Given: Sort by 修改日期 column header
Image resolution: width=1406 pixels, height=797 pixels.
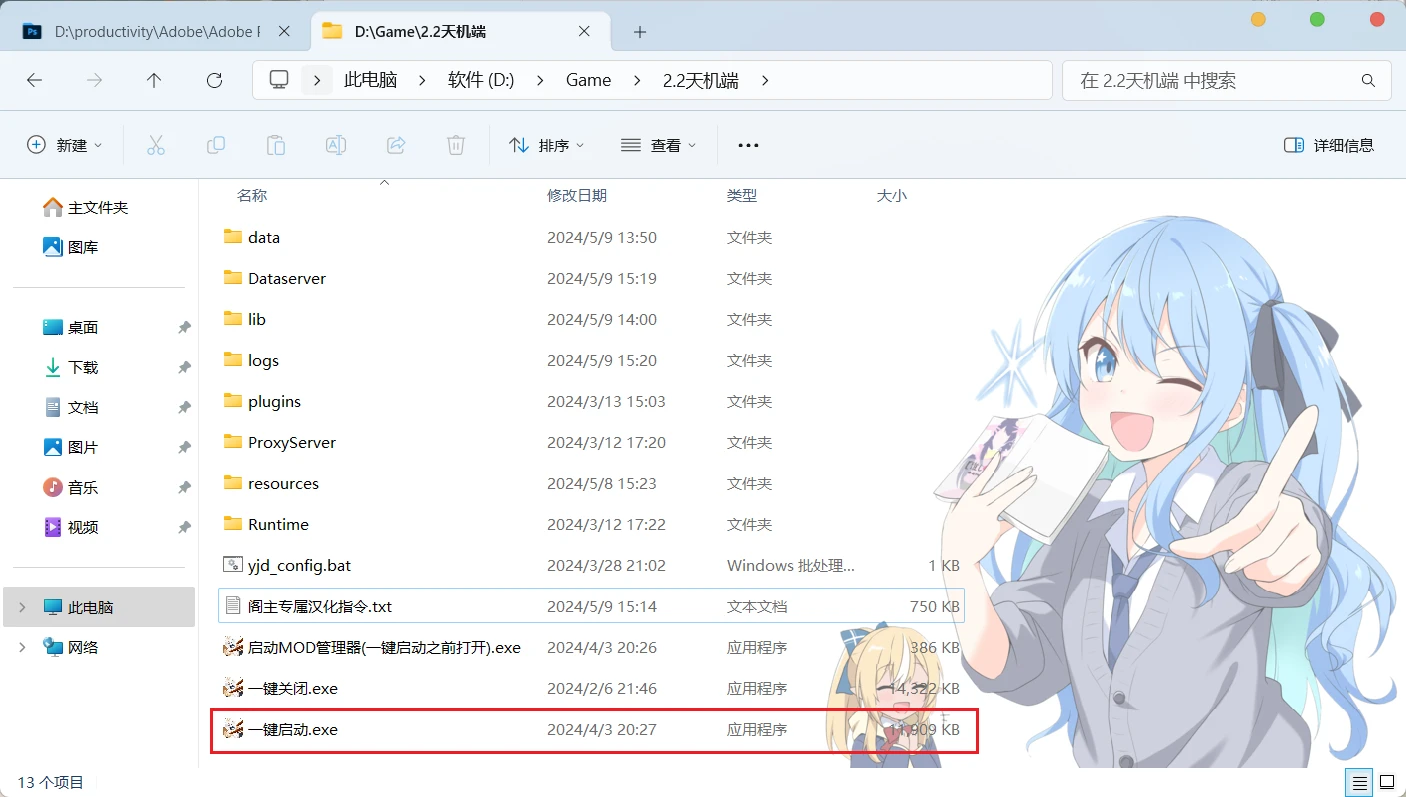Looking at the screenshot, I should (577, 196).
